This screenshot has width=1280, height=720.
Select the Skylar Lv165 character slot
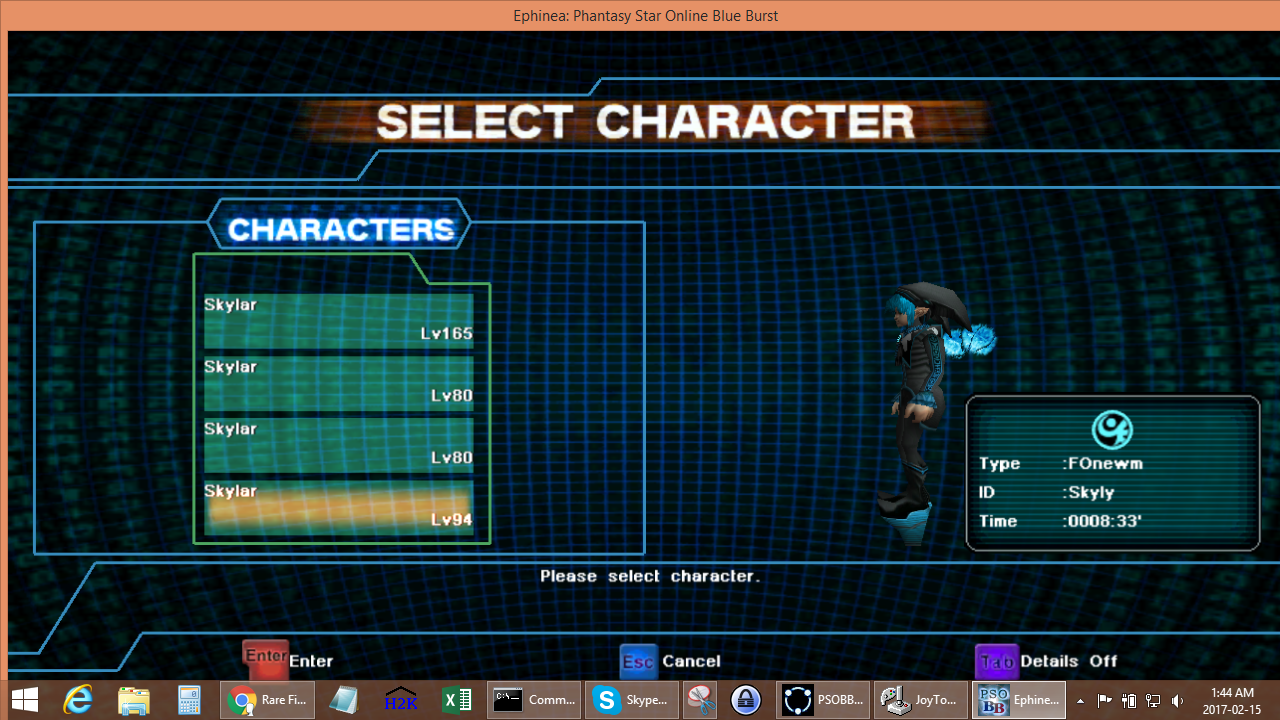pos(339,320)
